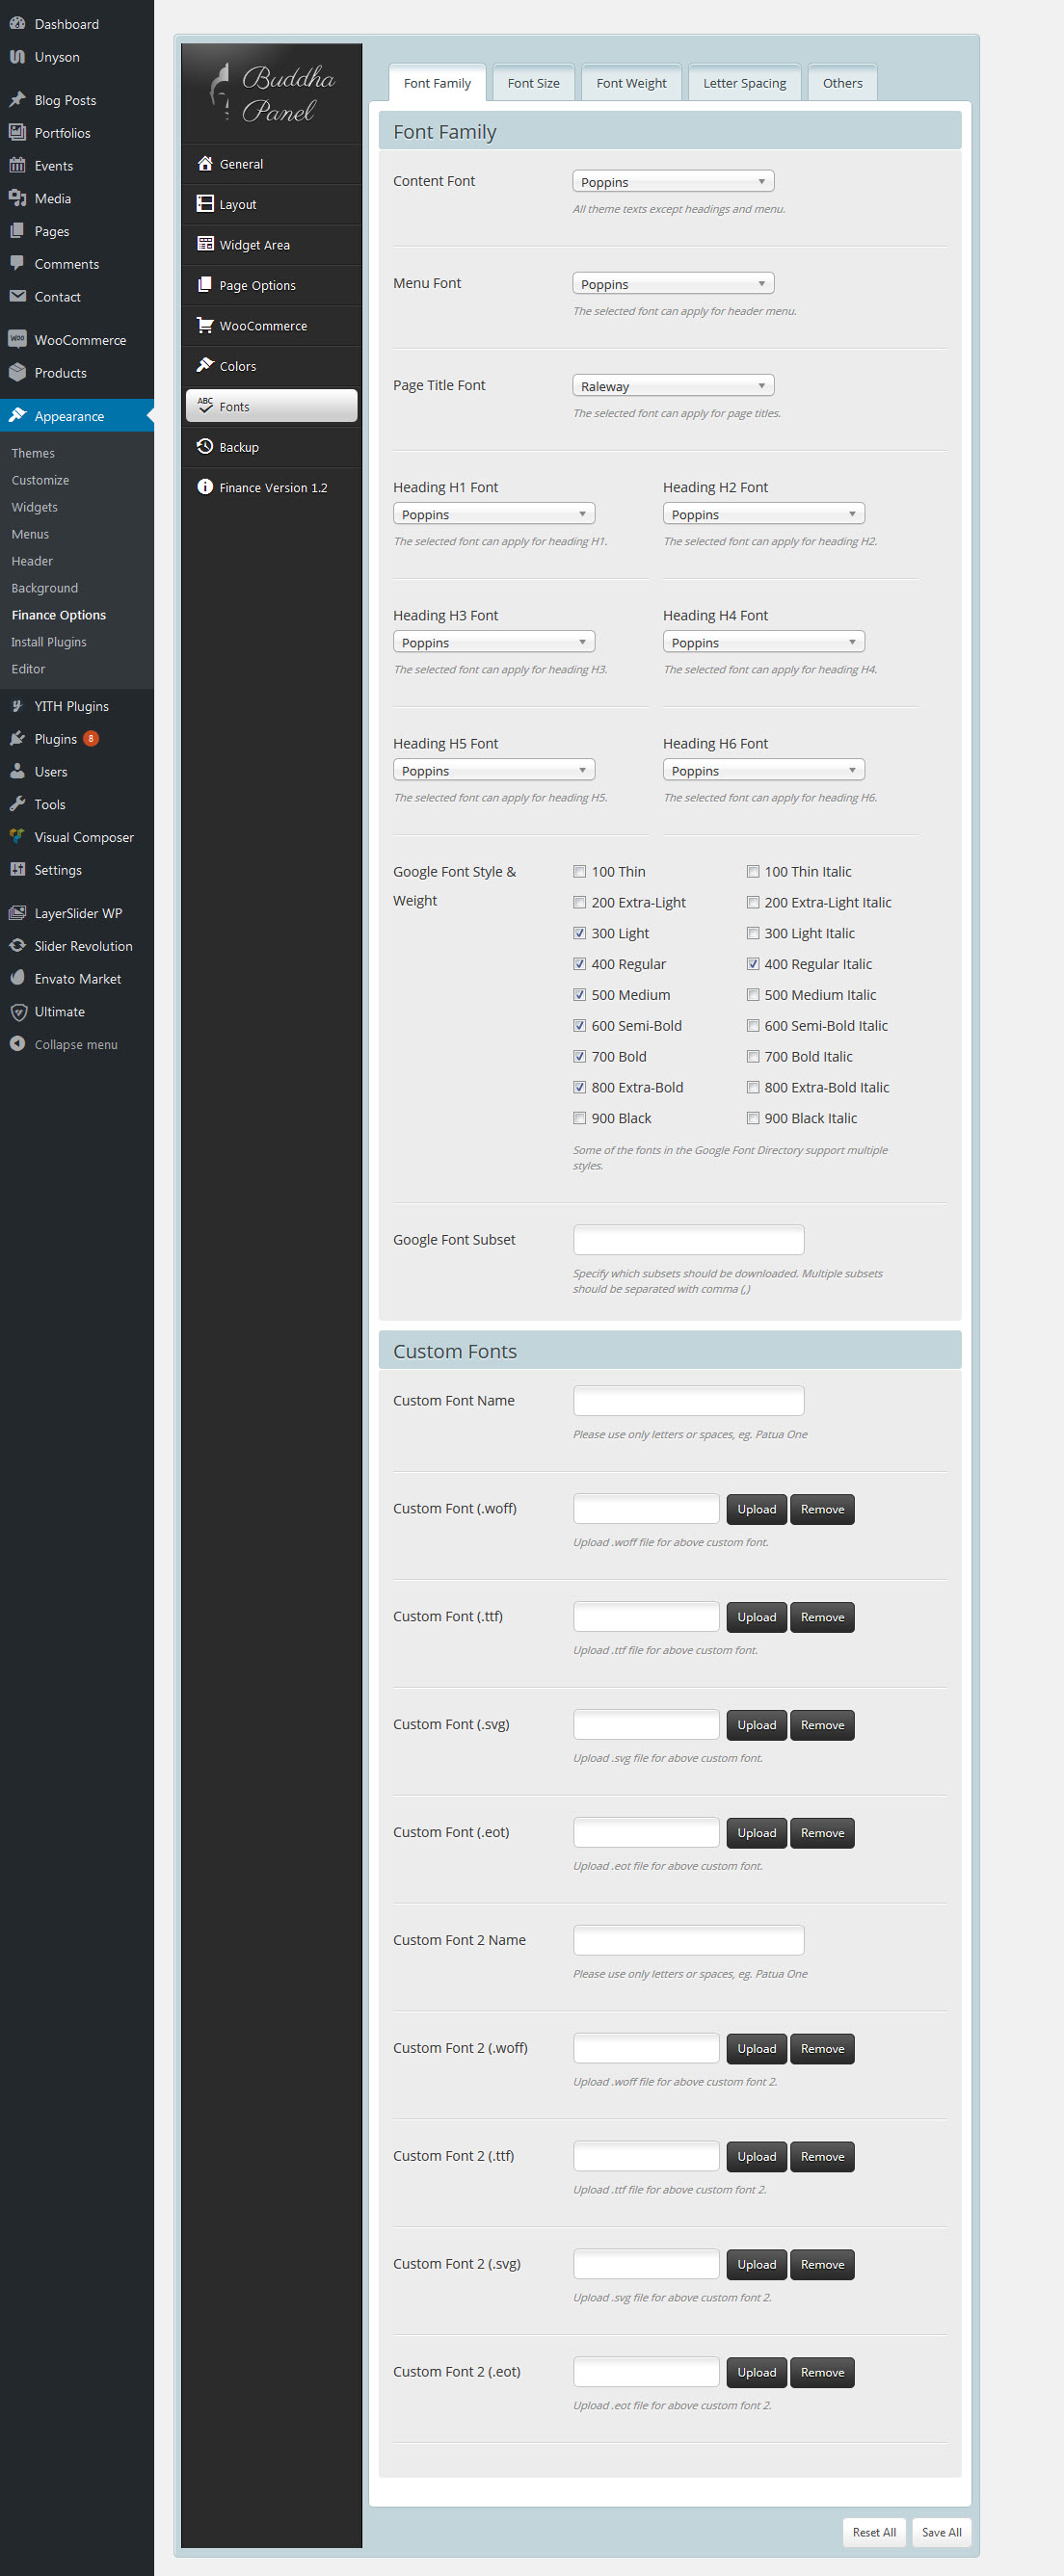The height and width of the screenshot is (2576, 1064).
Task: Click the Finance Version info icon
Action: (x=205, y=487)
